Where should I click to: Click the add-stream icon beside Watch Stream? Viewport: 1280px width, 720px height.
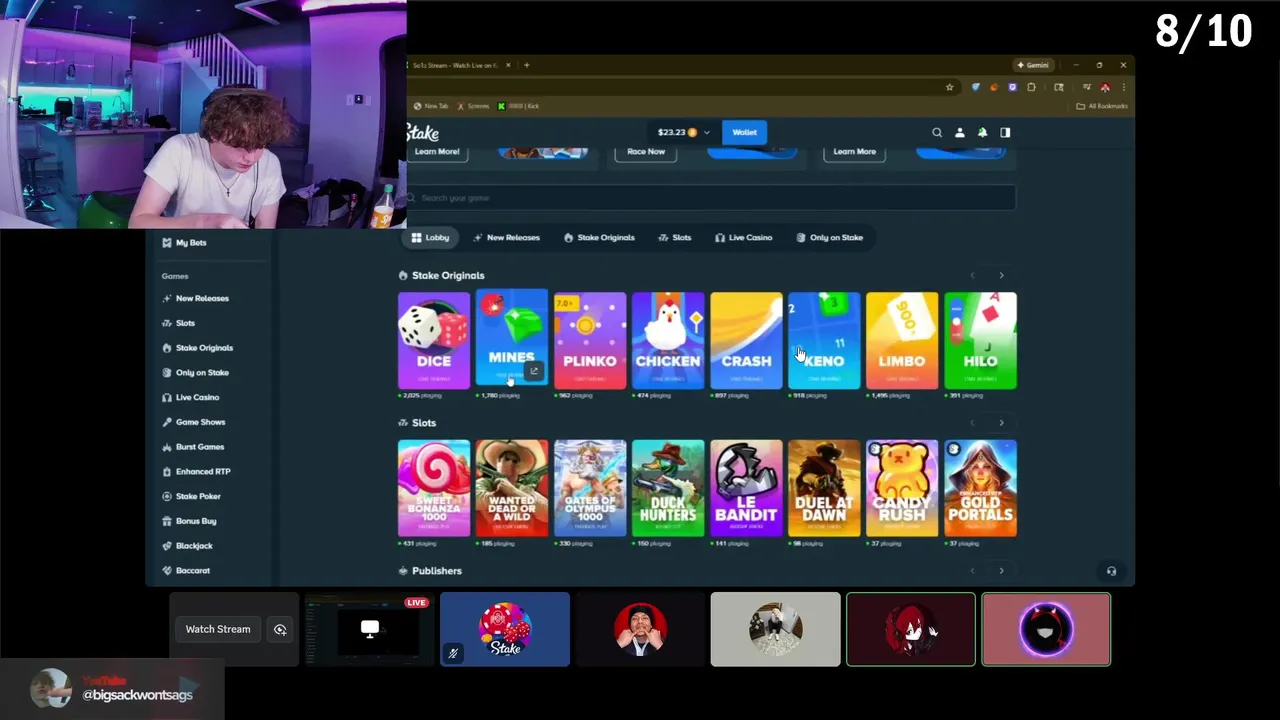(280, 629)
